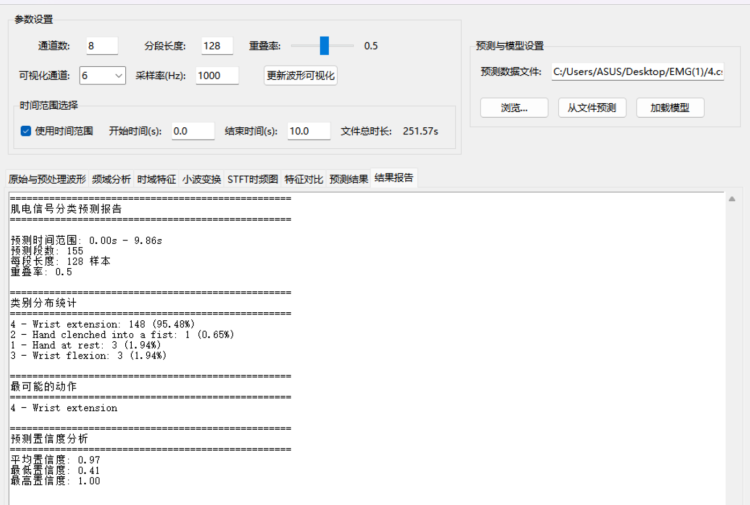Click the 更新波形可视化 button

[301, 75]
